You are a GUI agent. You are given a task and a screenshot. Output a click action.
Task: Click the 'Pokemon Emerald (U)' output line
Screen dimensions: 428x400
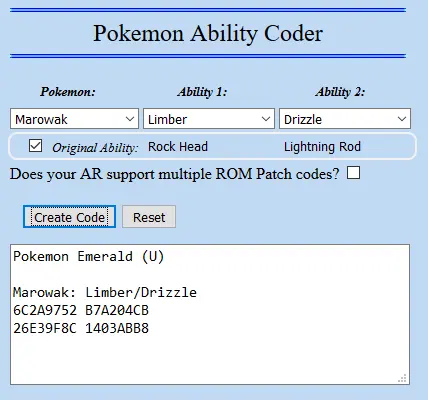click(x=89, y=257)
